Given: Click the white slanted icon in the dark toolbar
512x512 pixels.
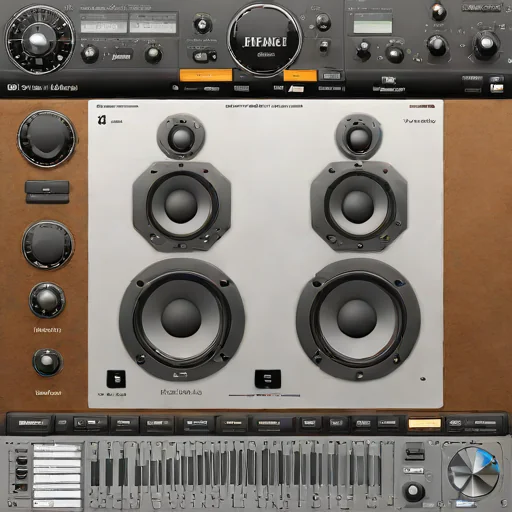Looking at the screenshot, I should [x=296, y=89].
